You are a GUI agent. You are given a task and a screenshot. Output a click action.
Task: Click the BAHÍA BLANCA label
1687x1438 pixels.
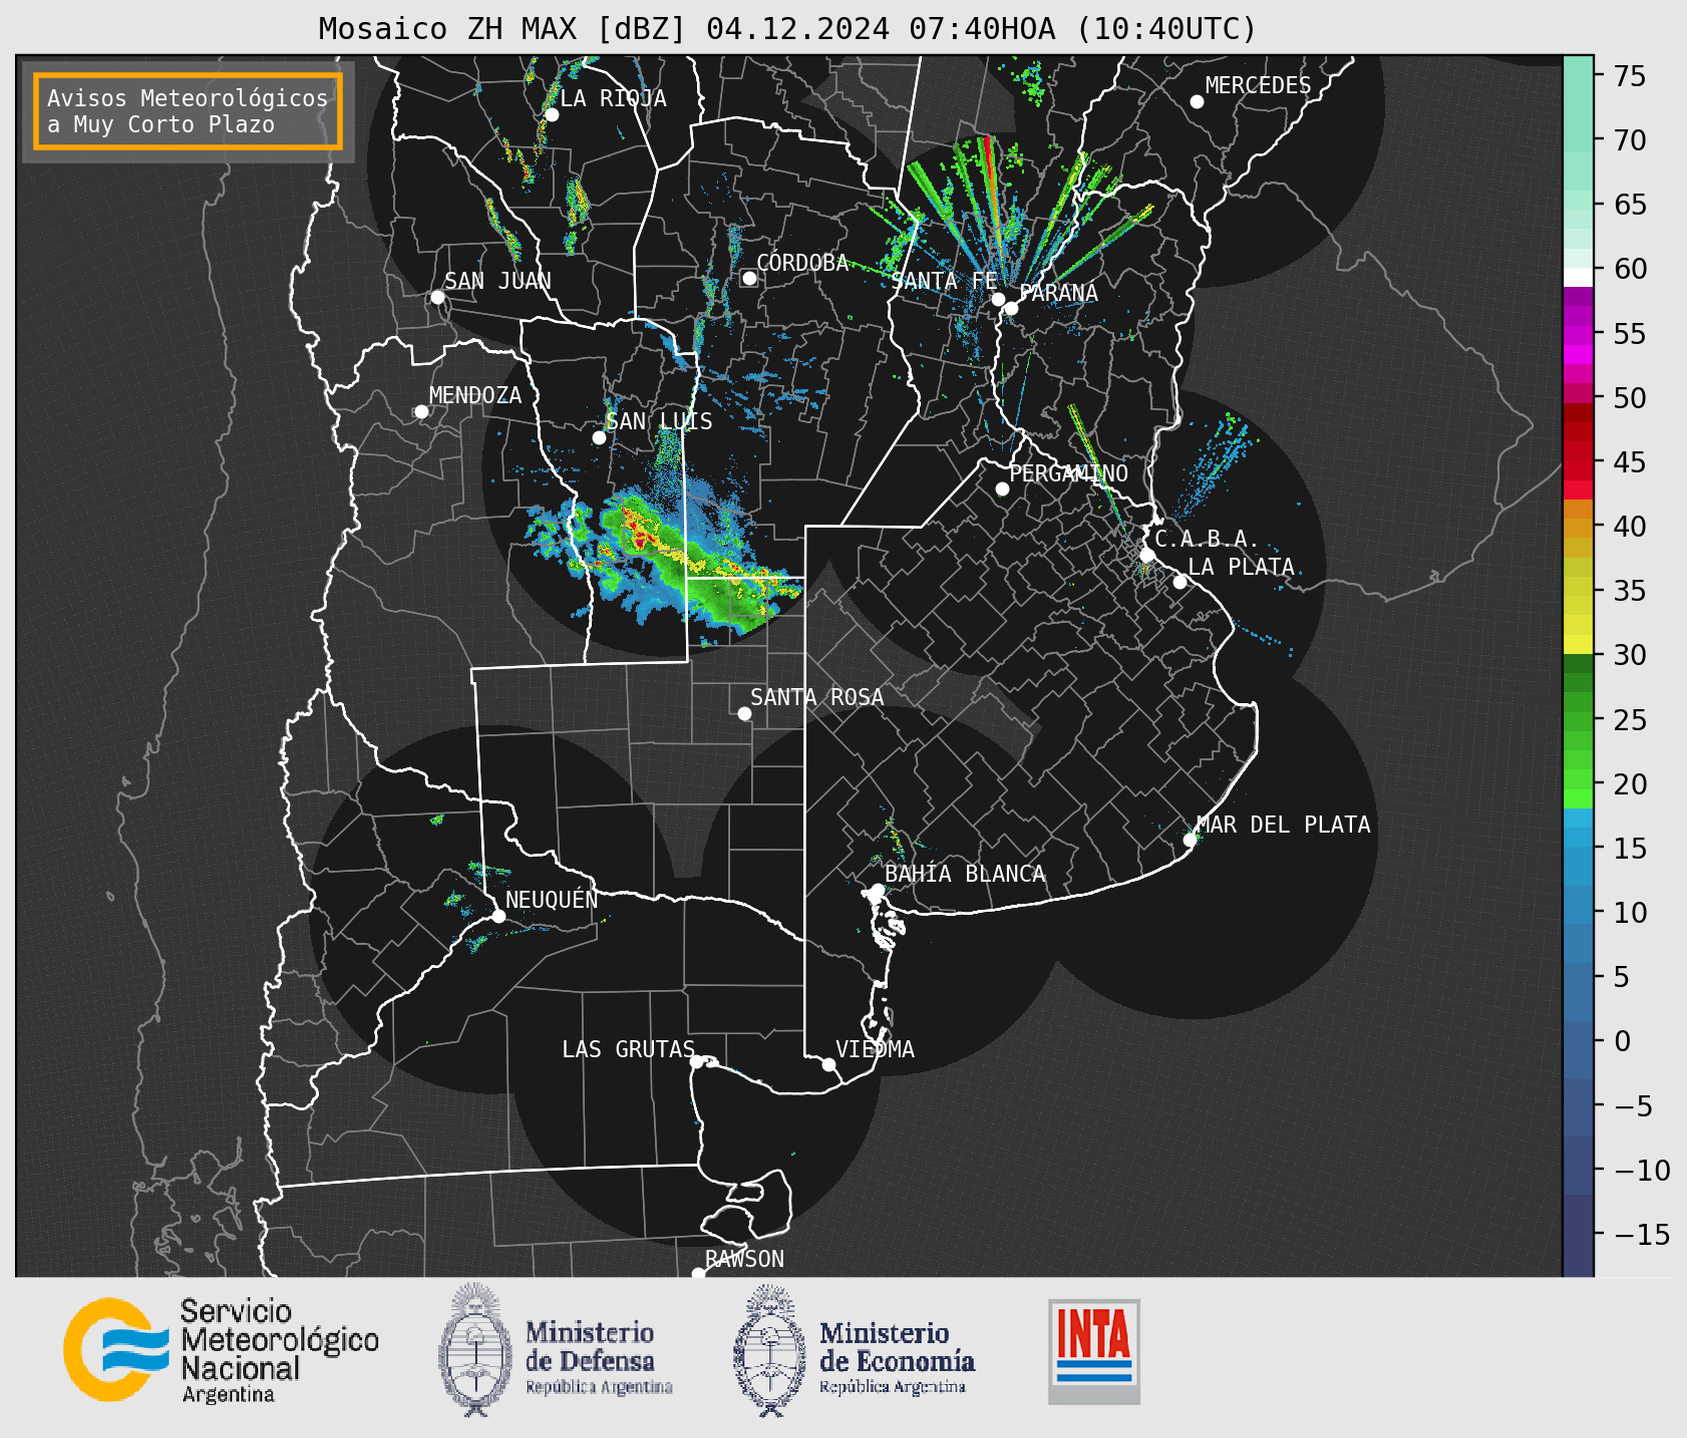[965, 874]
